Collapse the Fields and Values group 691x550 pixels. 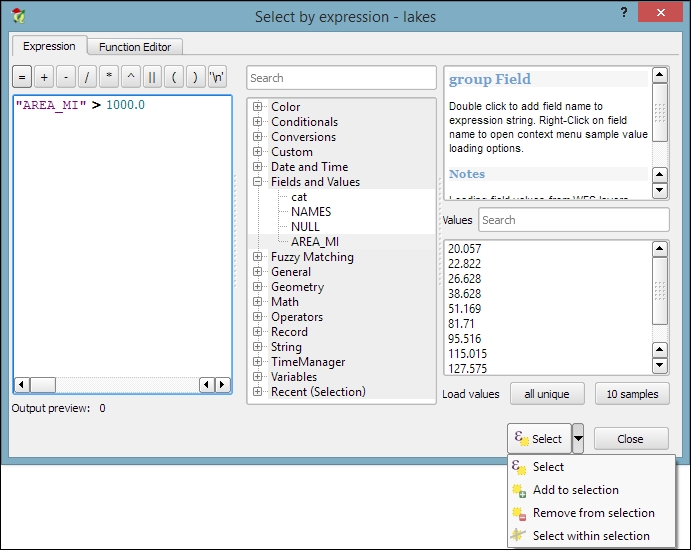point(257,182)
